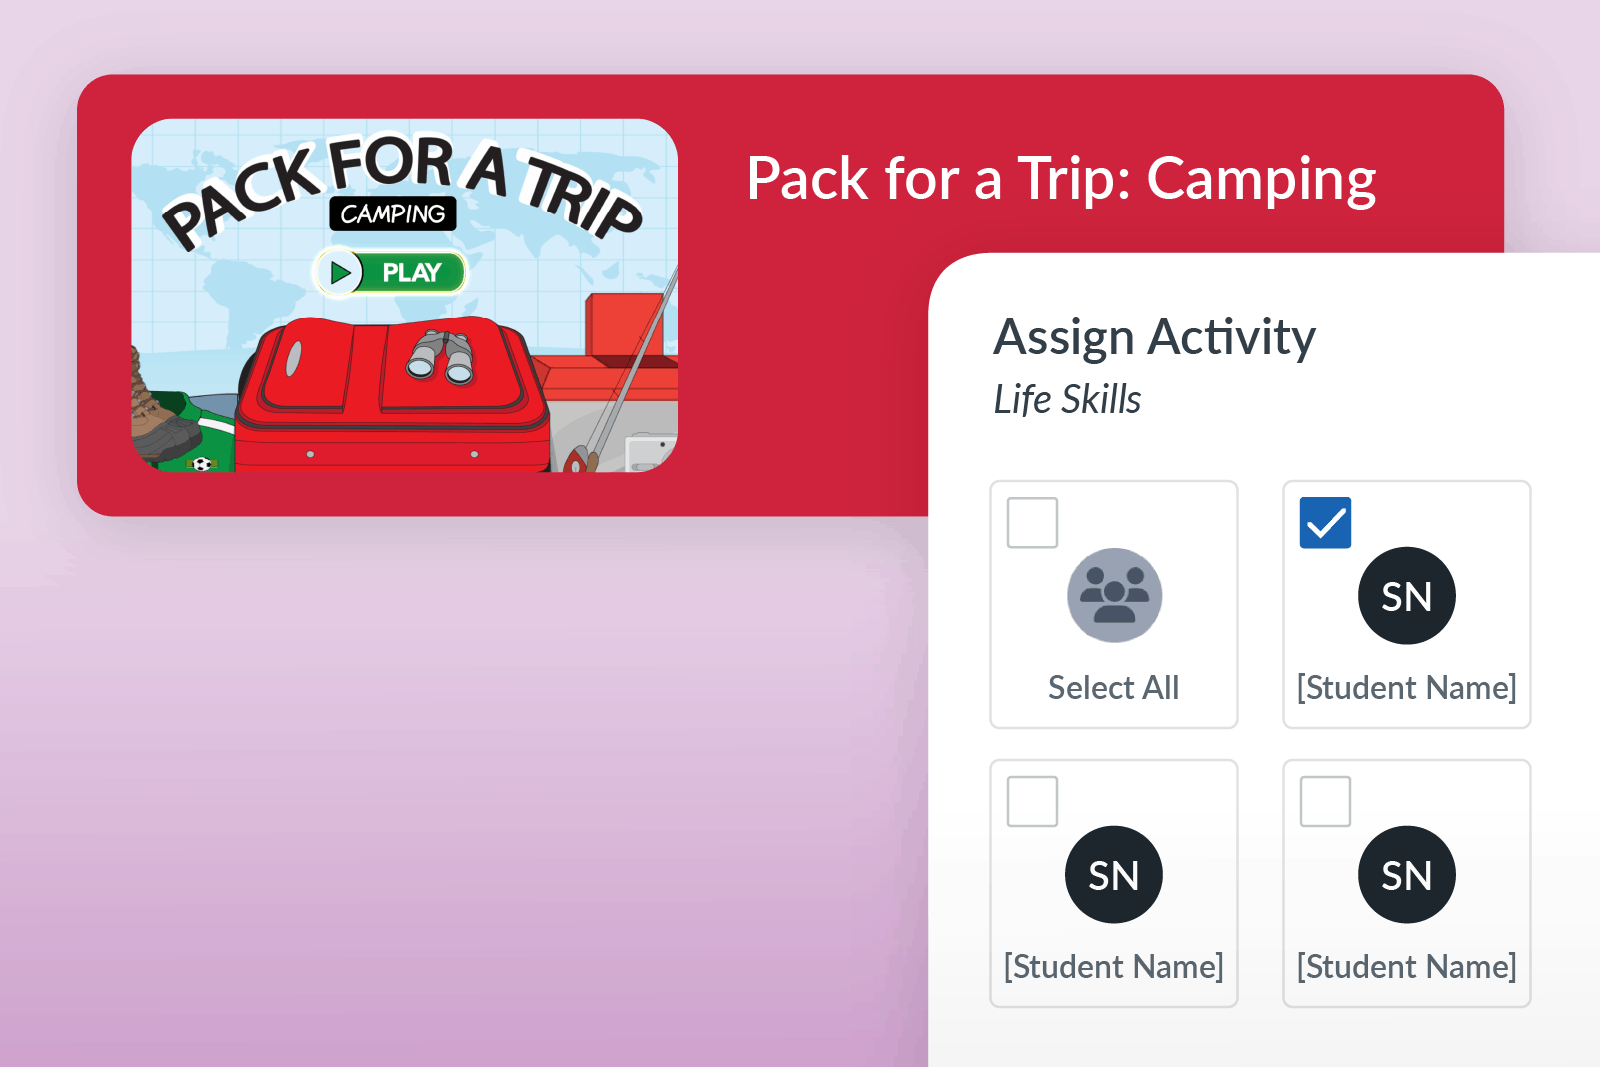This screenshot has height=1067, width=1600.
Task: Click the soccer ball in the game thumbnail
Action: point(202,464)
